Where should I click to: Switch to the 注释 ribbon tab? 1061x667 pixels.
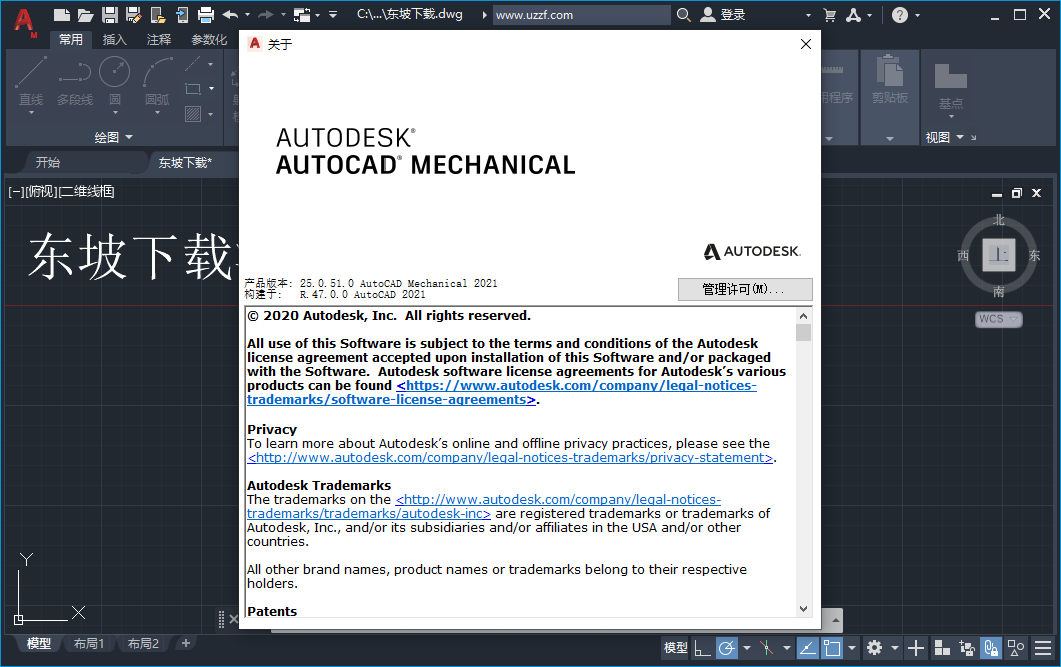coord(159,39)
